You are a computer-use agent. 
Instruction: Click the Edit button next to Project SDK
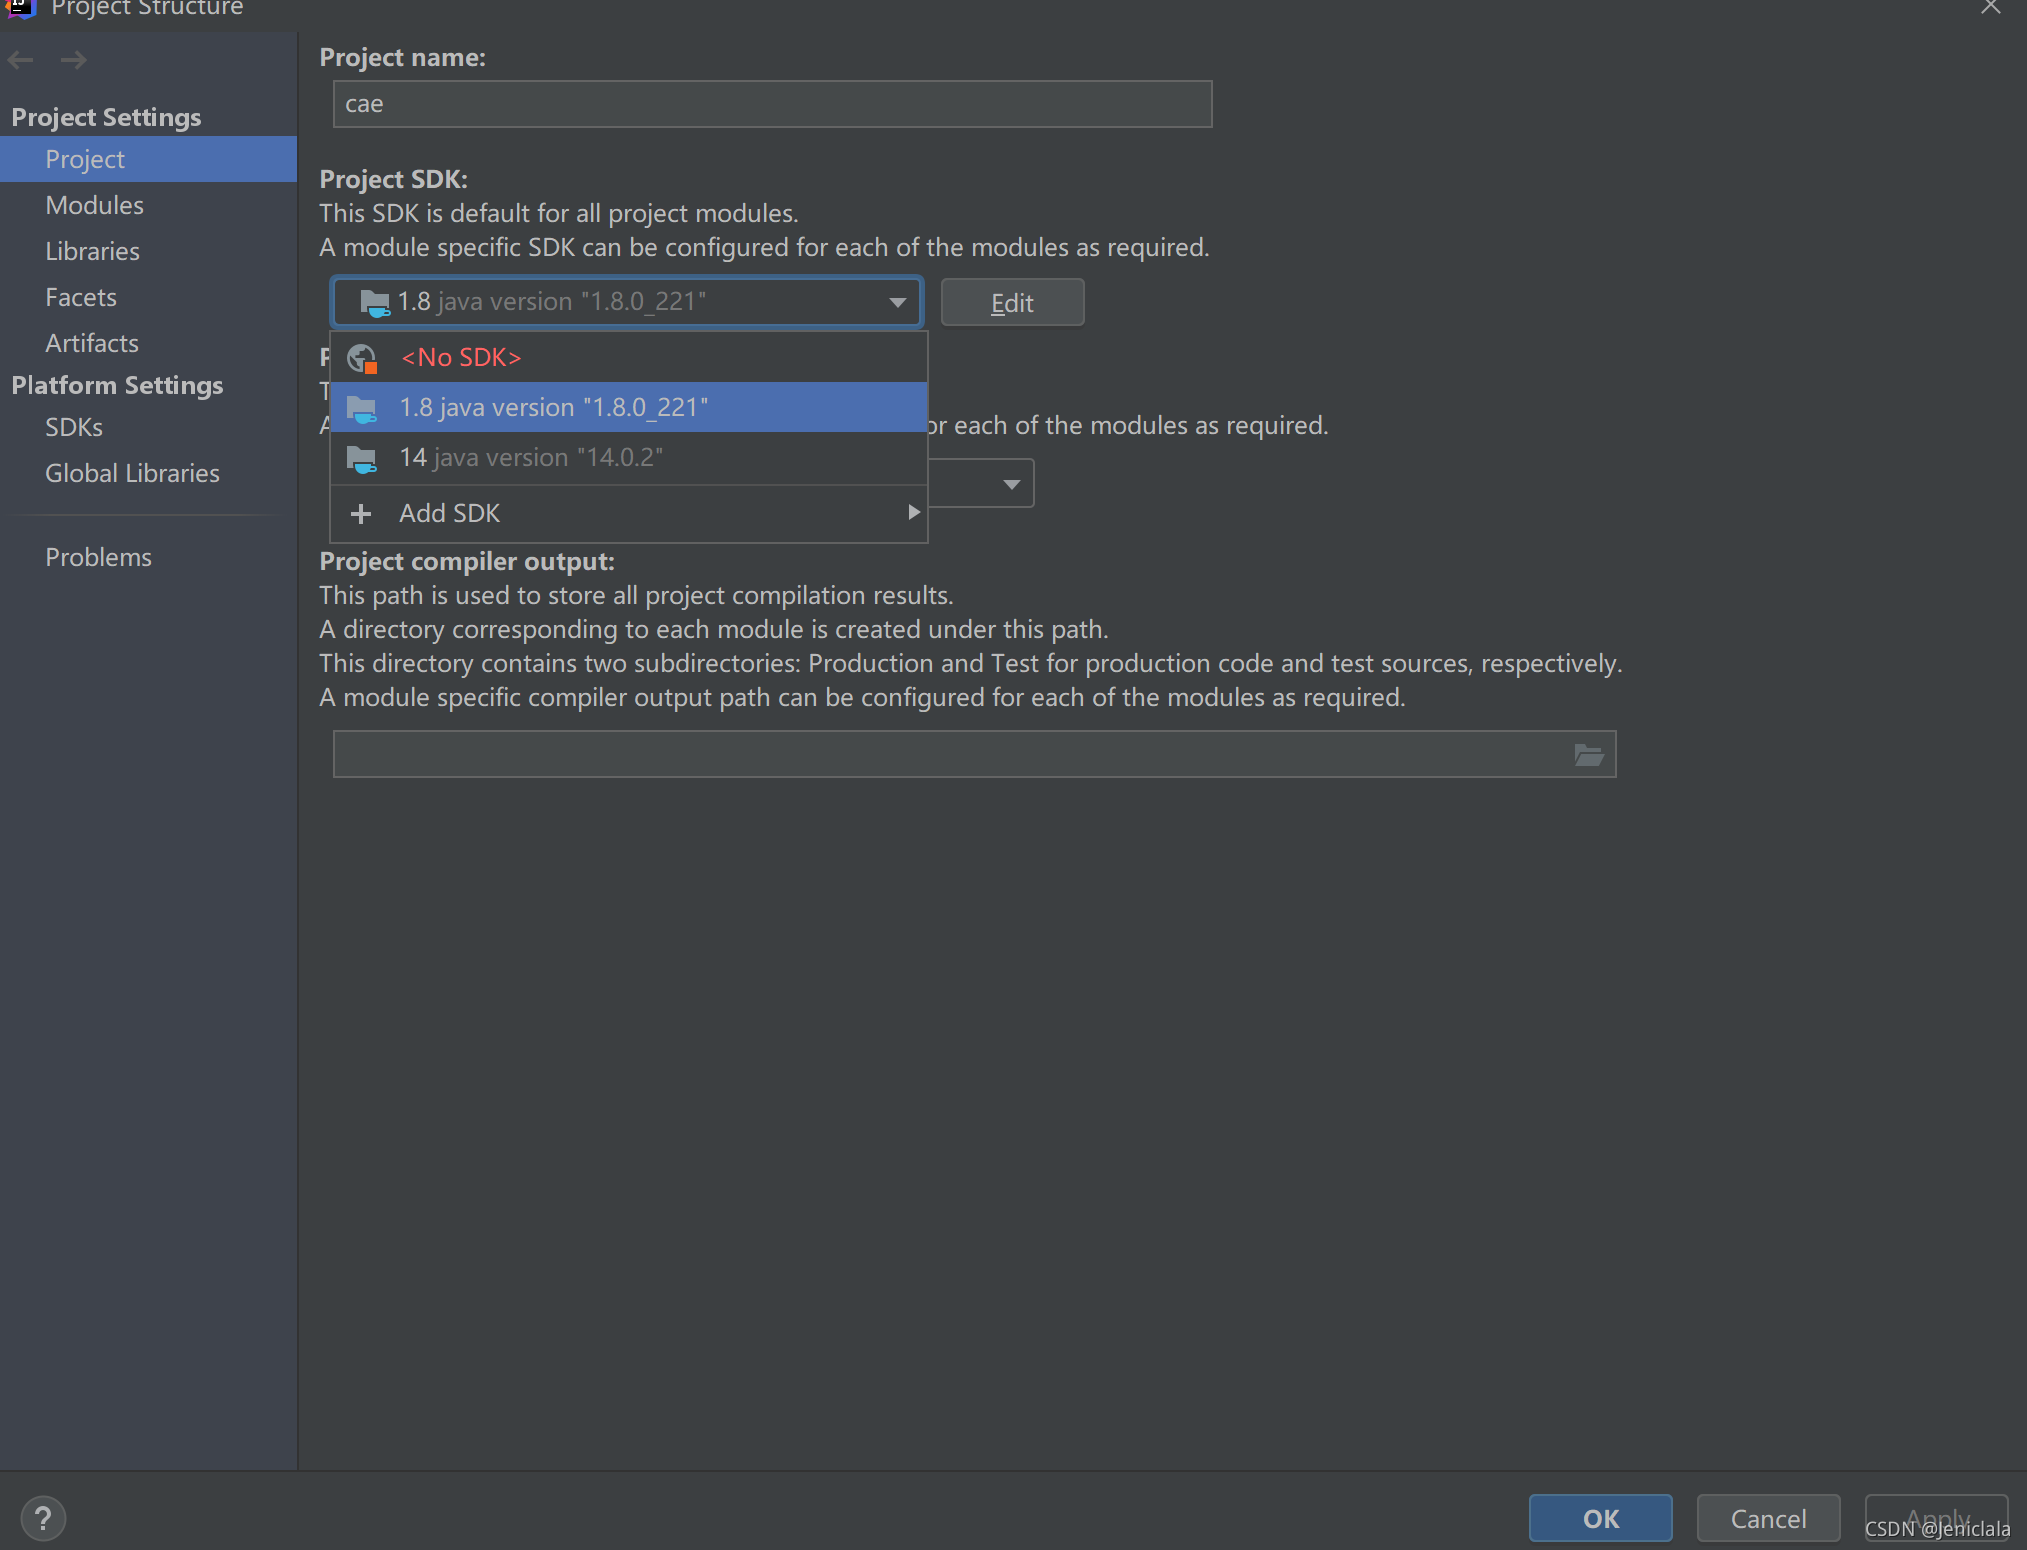[1012, 301]
